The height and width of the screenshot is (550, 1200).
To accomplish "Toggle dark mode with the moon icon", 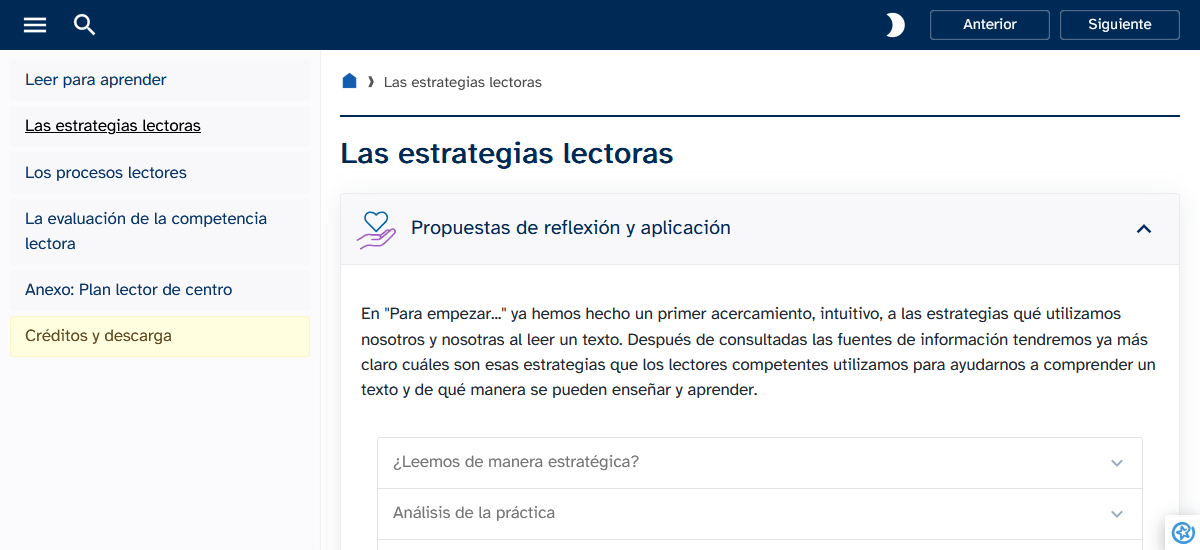I will (x=895, y=25).
